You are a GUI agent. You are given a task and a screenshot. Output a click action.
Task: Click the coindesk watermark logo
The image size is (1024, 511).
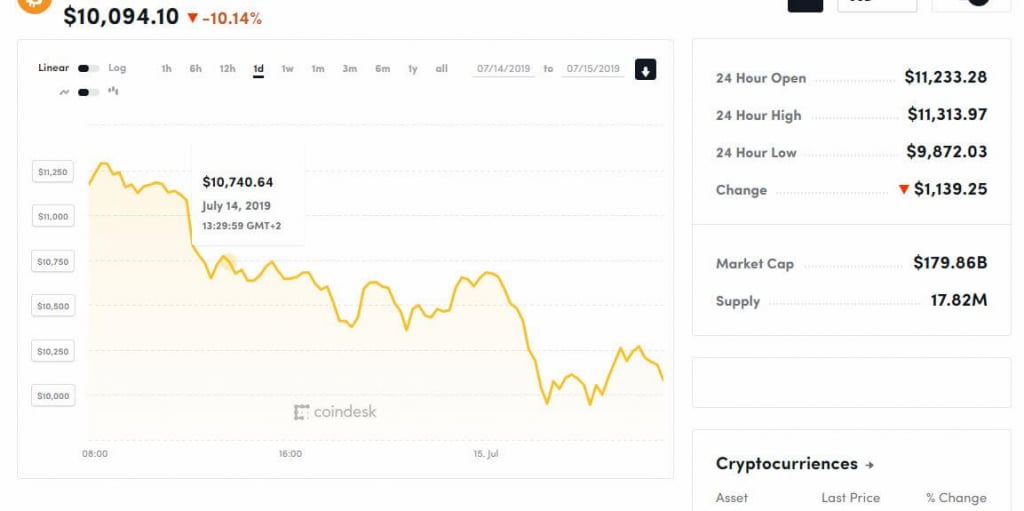point(335,412)
